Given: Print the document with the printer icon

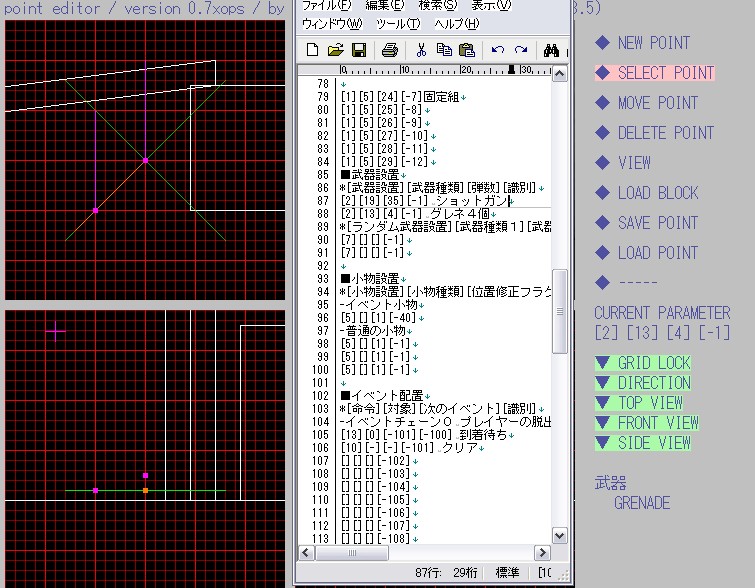Looking at the screenshot, I should pos(390,50).
